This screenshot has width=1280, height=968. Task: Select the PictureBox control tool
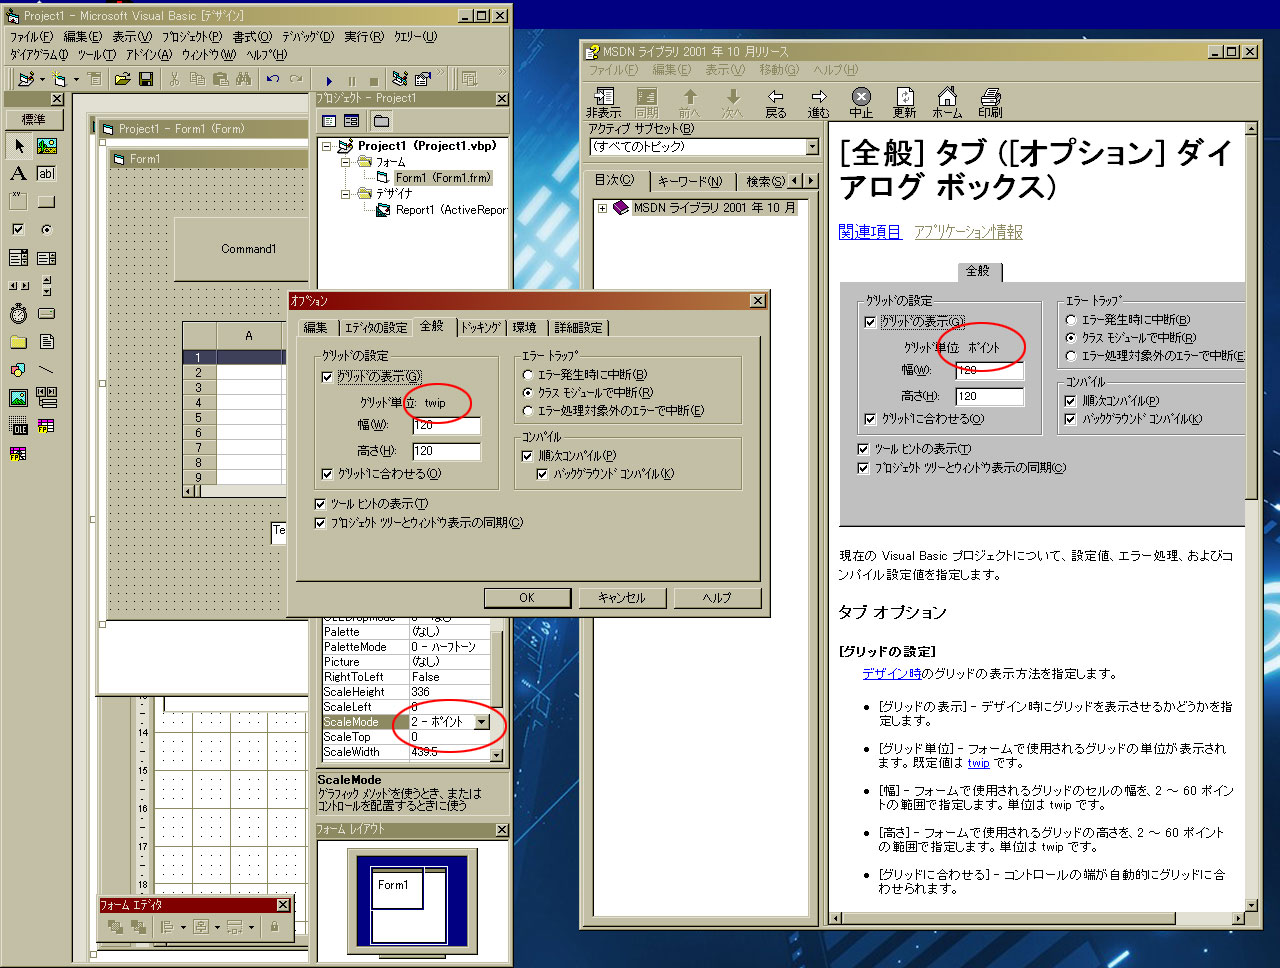pyautogui.click(x=47, y=146)
